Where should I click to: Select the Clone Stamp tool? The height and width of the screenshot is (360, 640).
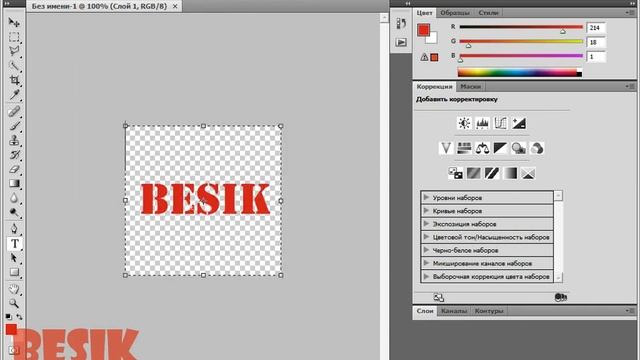point(14,140)
